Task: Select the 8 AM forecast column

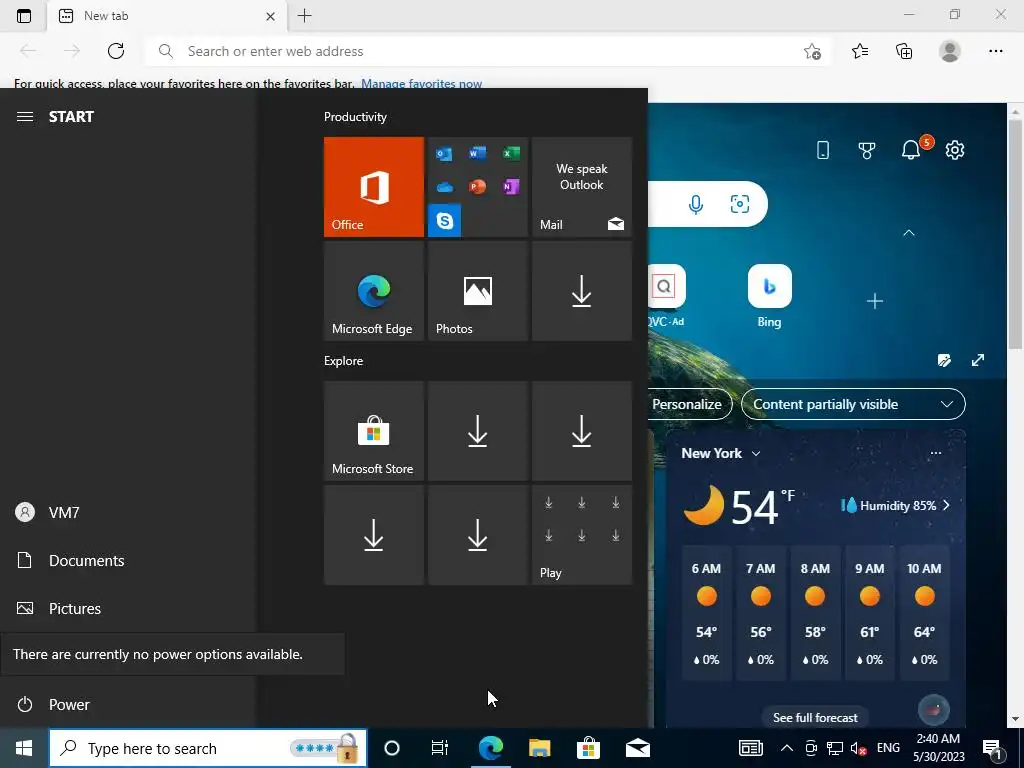Action: point(815,613)
